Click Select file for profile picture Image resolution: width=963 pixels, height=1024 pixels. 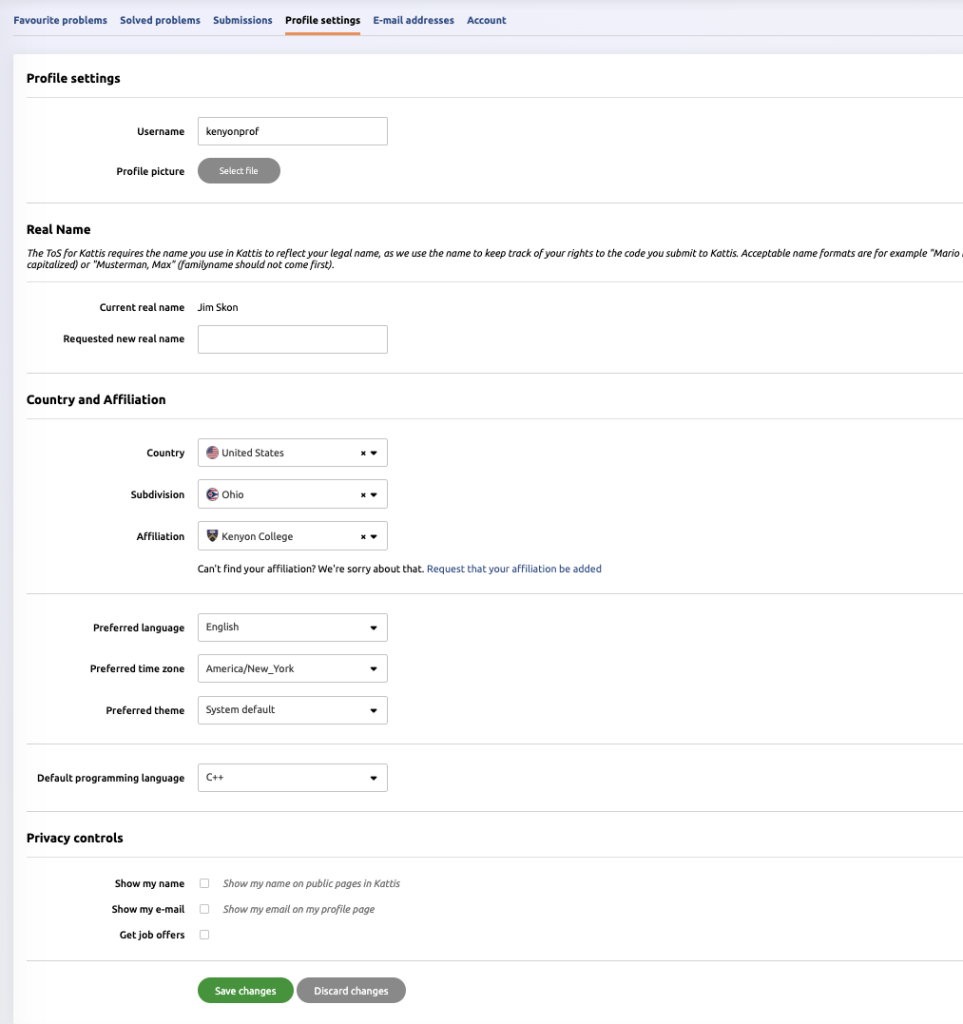pyautogui.click(x=239, y=171)
